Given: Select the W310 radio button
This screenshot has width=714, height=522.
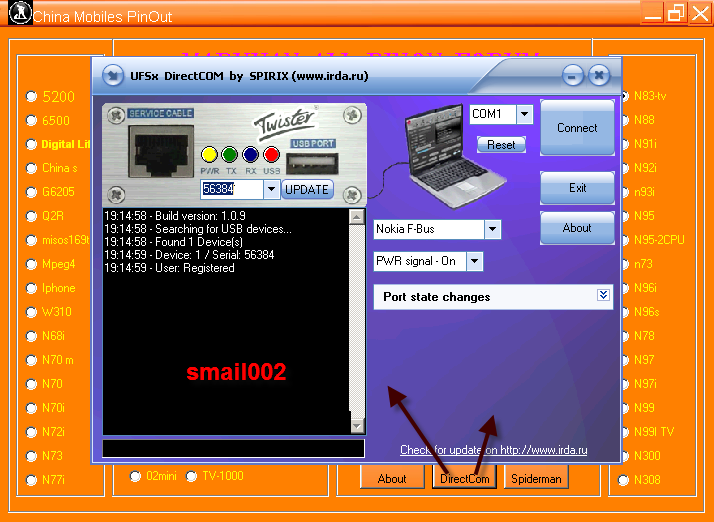Looking at the screenshot, I should 31,312.
